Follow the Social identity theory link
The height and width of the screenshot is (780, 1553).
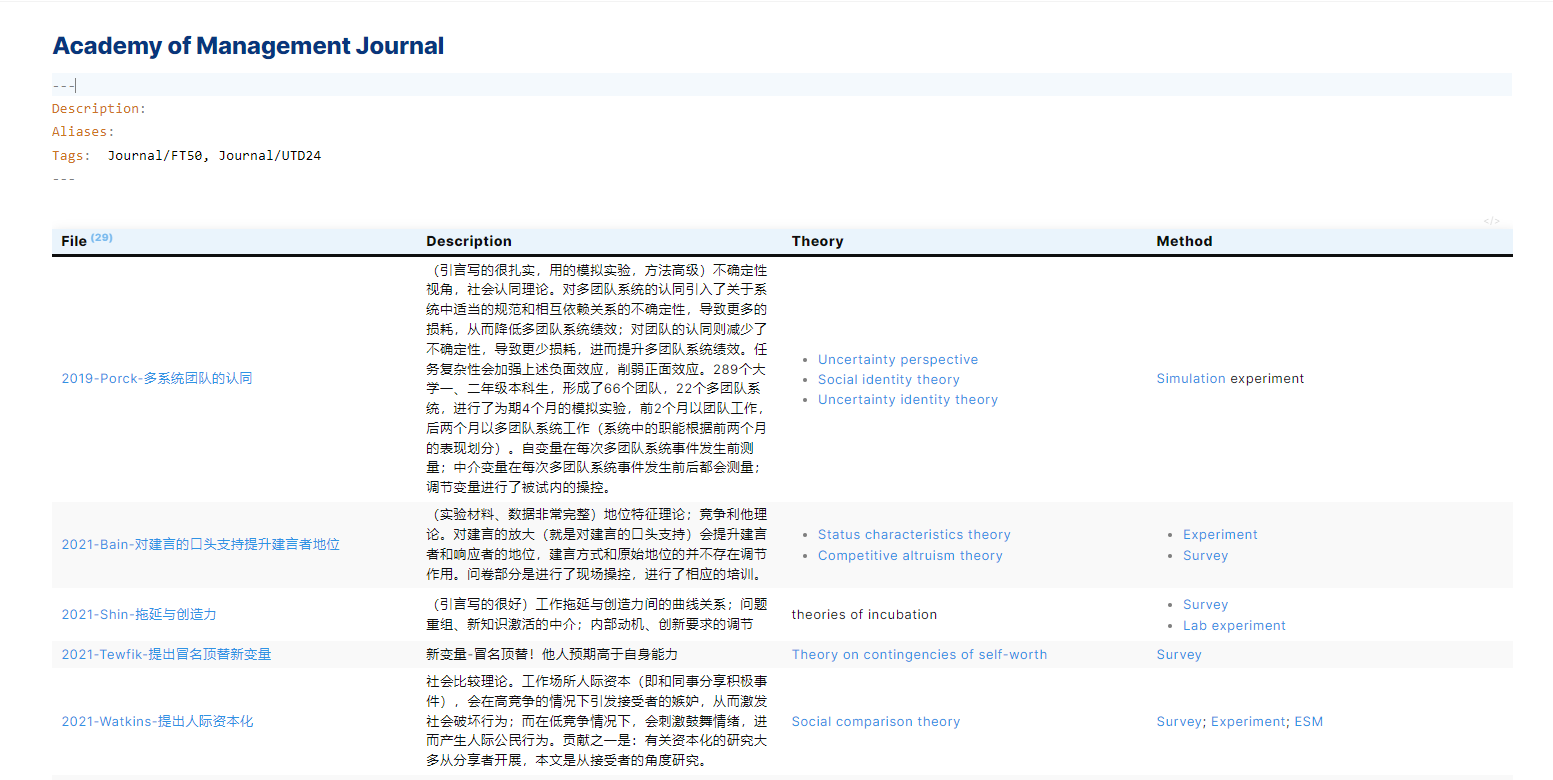click(x=889, y=379)
